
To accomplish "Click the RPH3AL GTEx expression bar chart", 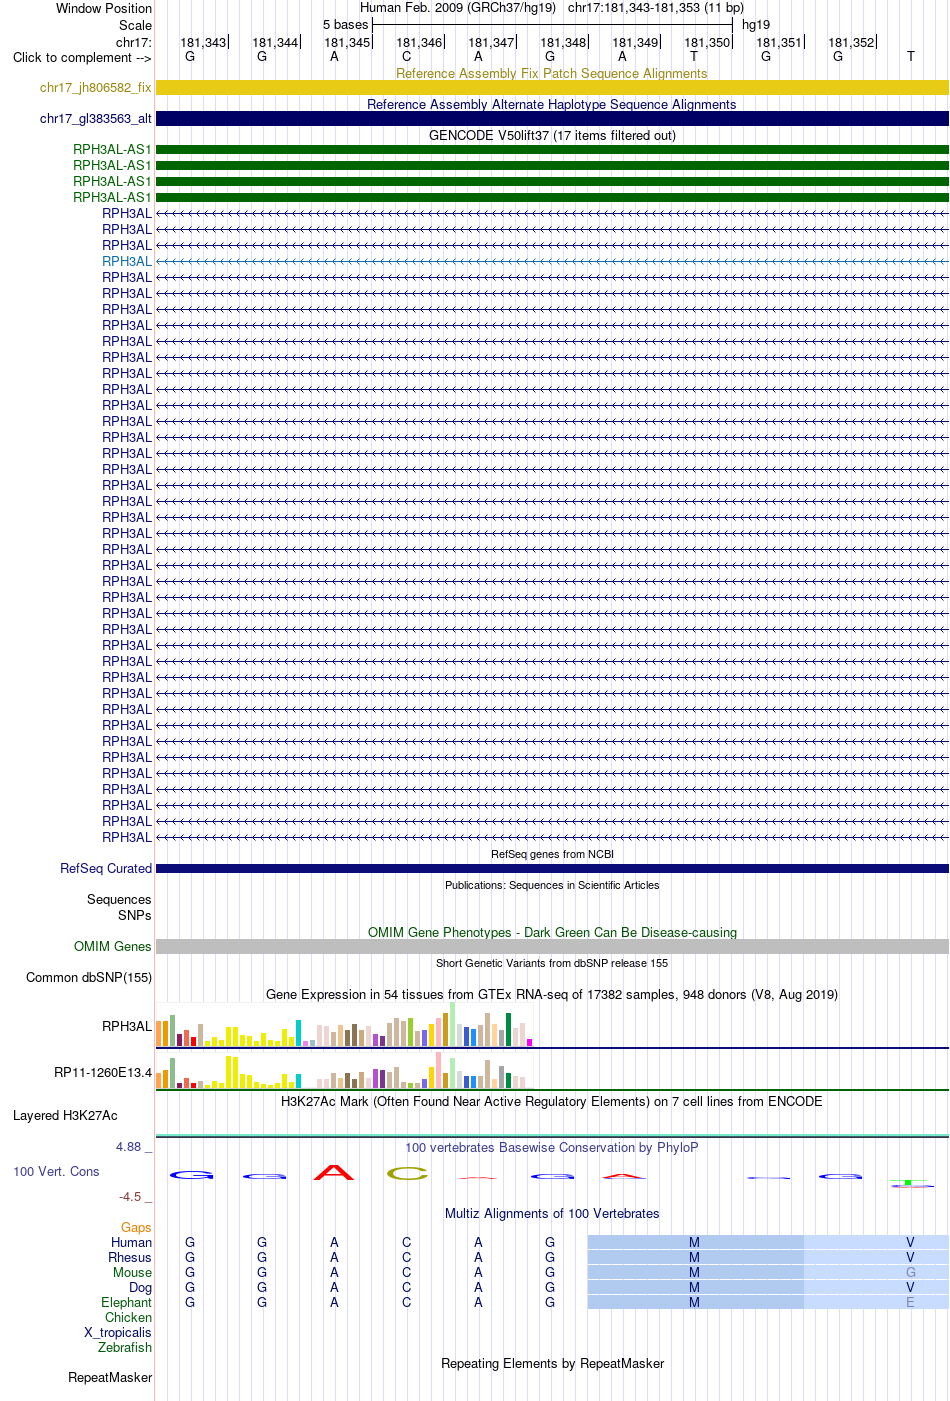I will pyautogui.click(x=345, y=1025).
